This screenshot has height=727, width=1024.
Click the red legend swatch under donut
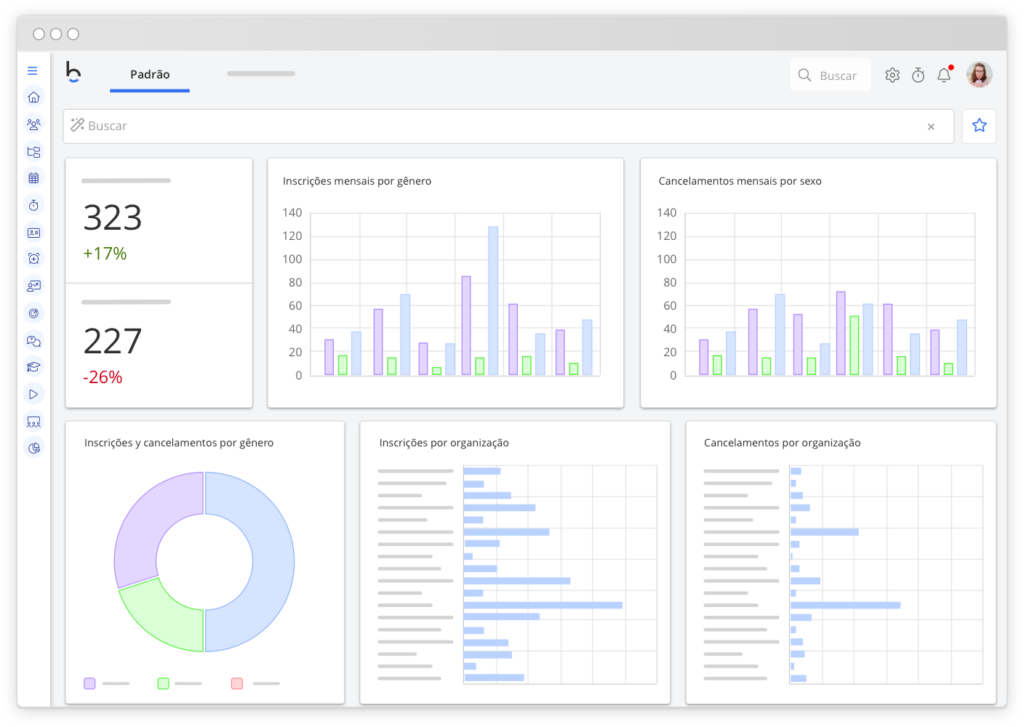click(x=237, y=683)
